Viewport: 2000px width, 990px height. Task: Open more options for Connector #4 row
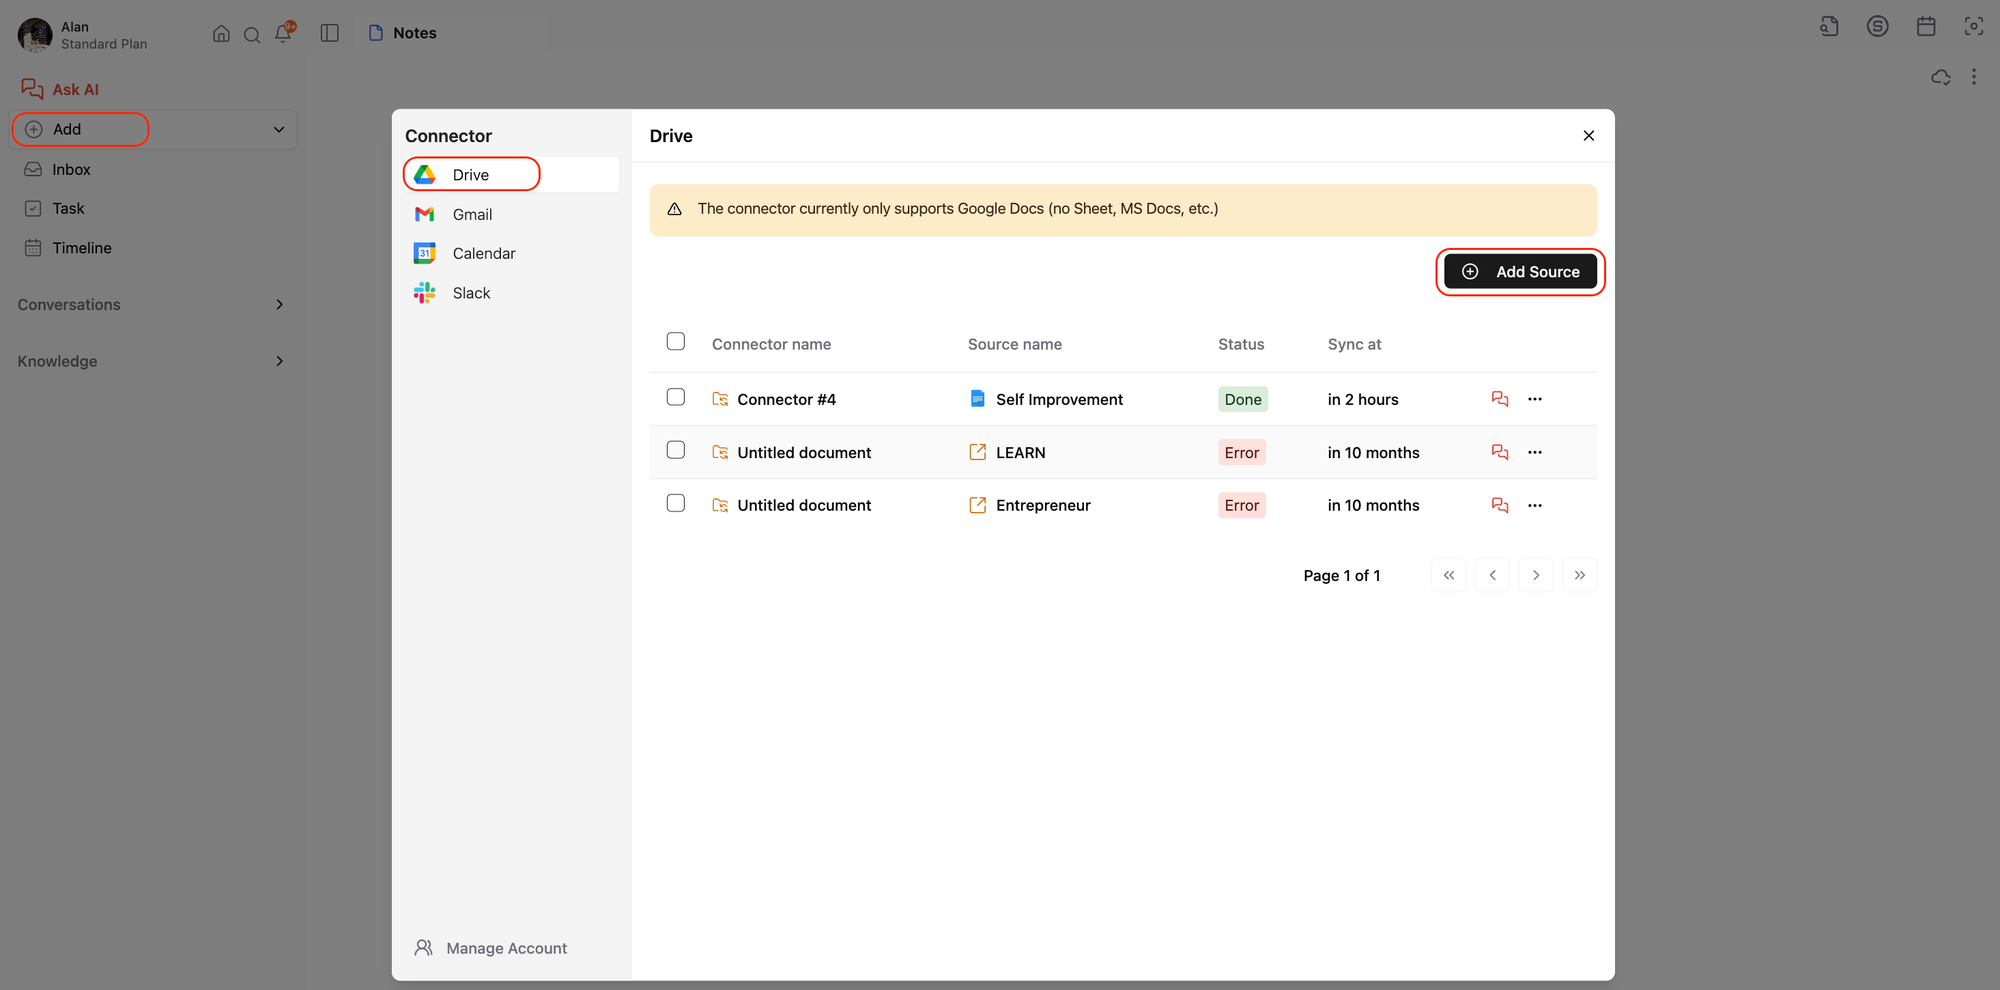coord(1535,399)
